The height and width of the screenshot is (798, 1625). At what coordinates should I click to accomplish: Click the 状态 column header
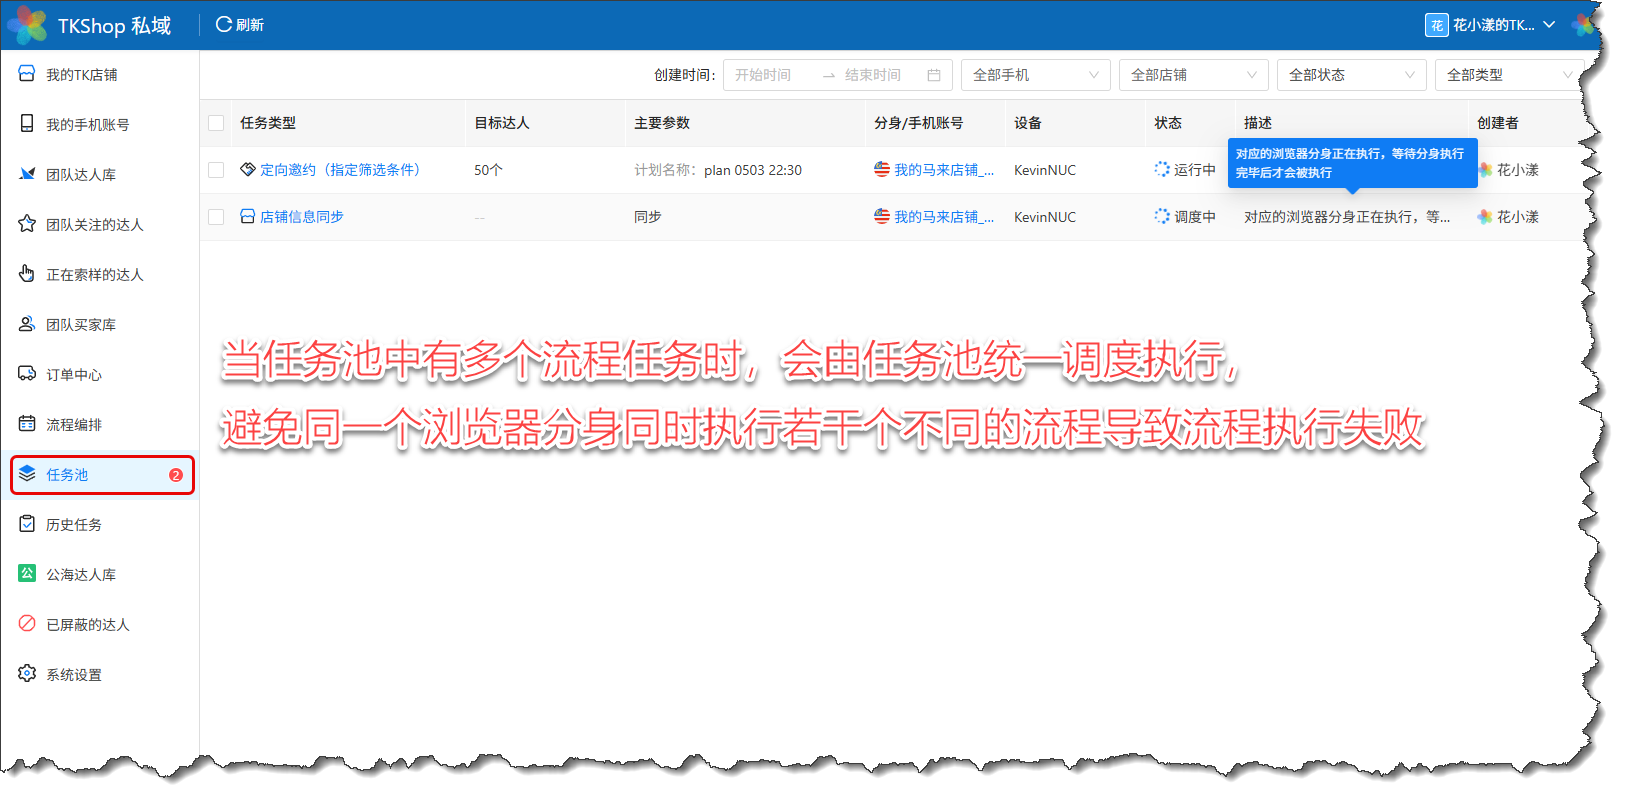1168,123
